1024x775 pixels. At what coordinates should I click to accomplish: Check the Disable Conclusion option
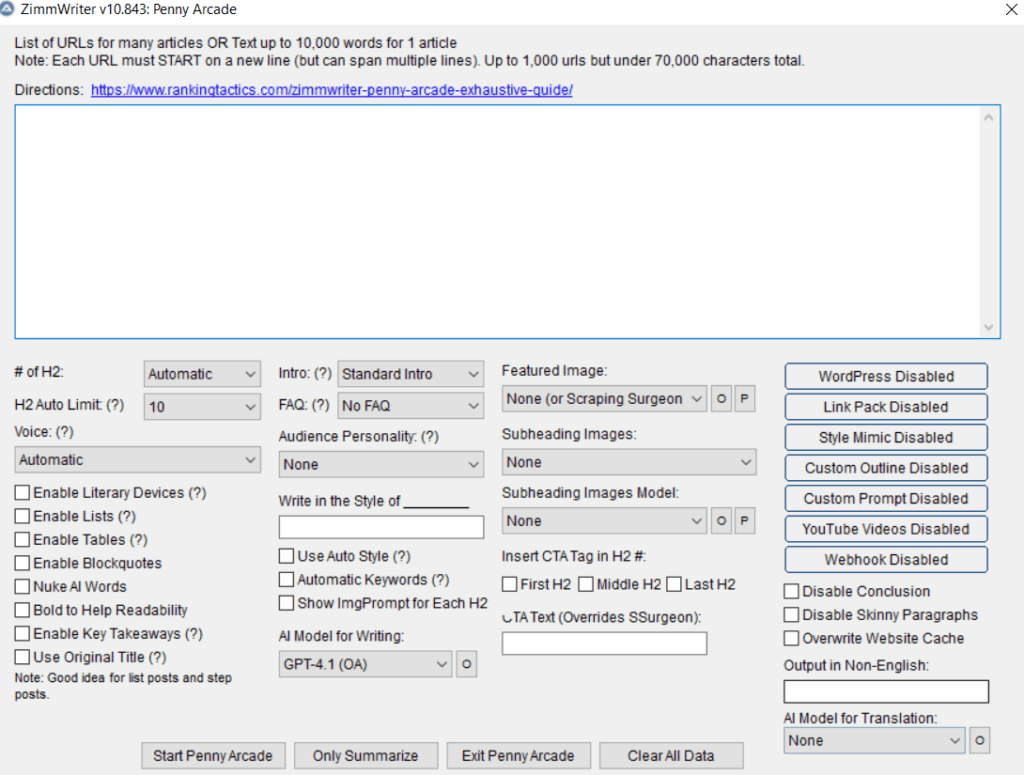click(x=792, y=592)
